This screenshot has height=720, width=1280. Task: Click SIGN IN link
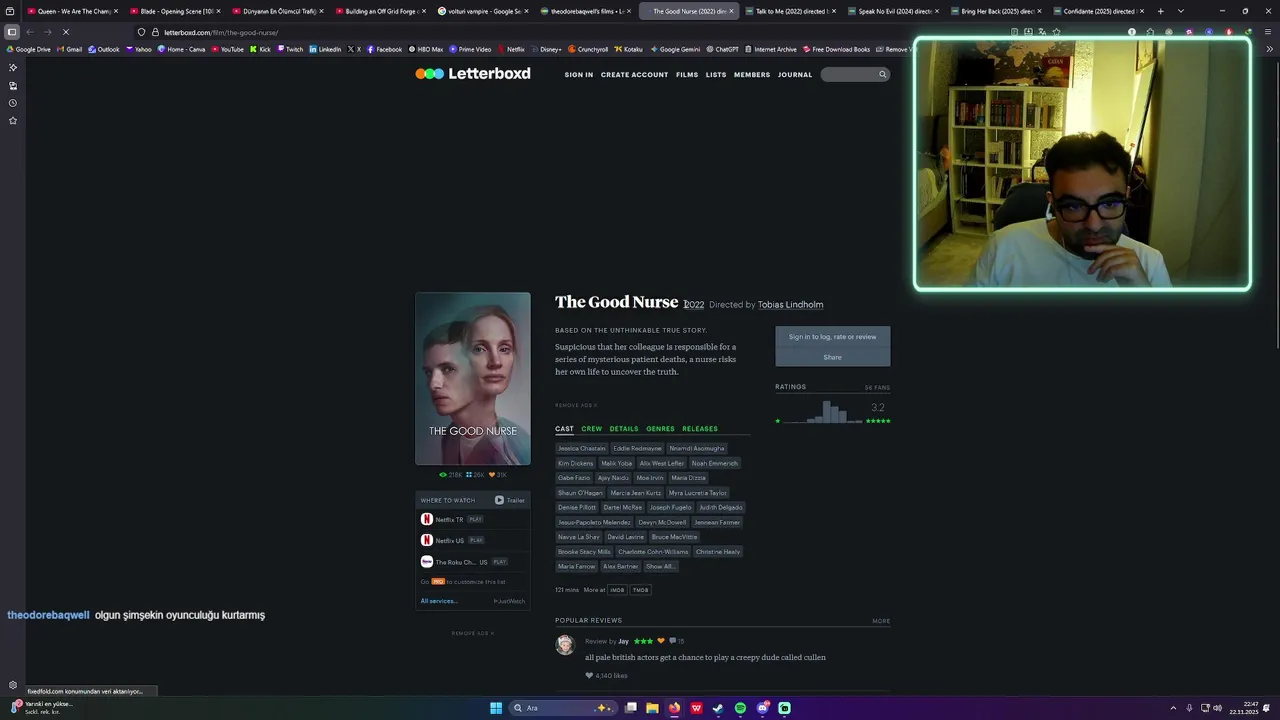click(x=579, y=75)
